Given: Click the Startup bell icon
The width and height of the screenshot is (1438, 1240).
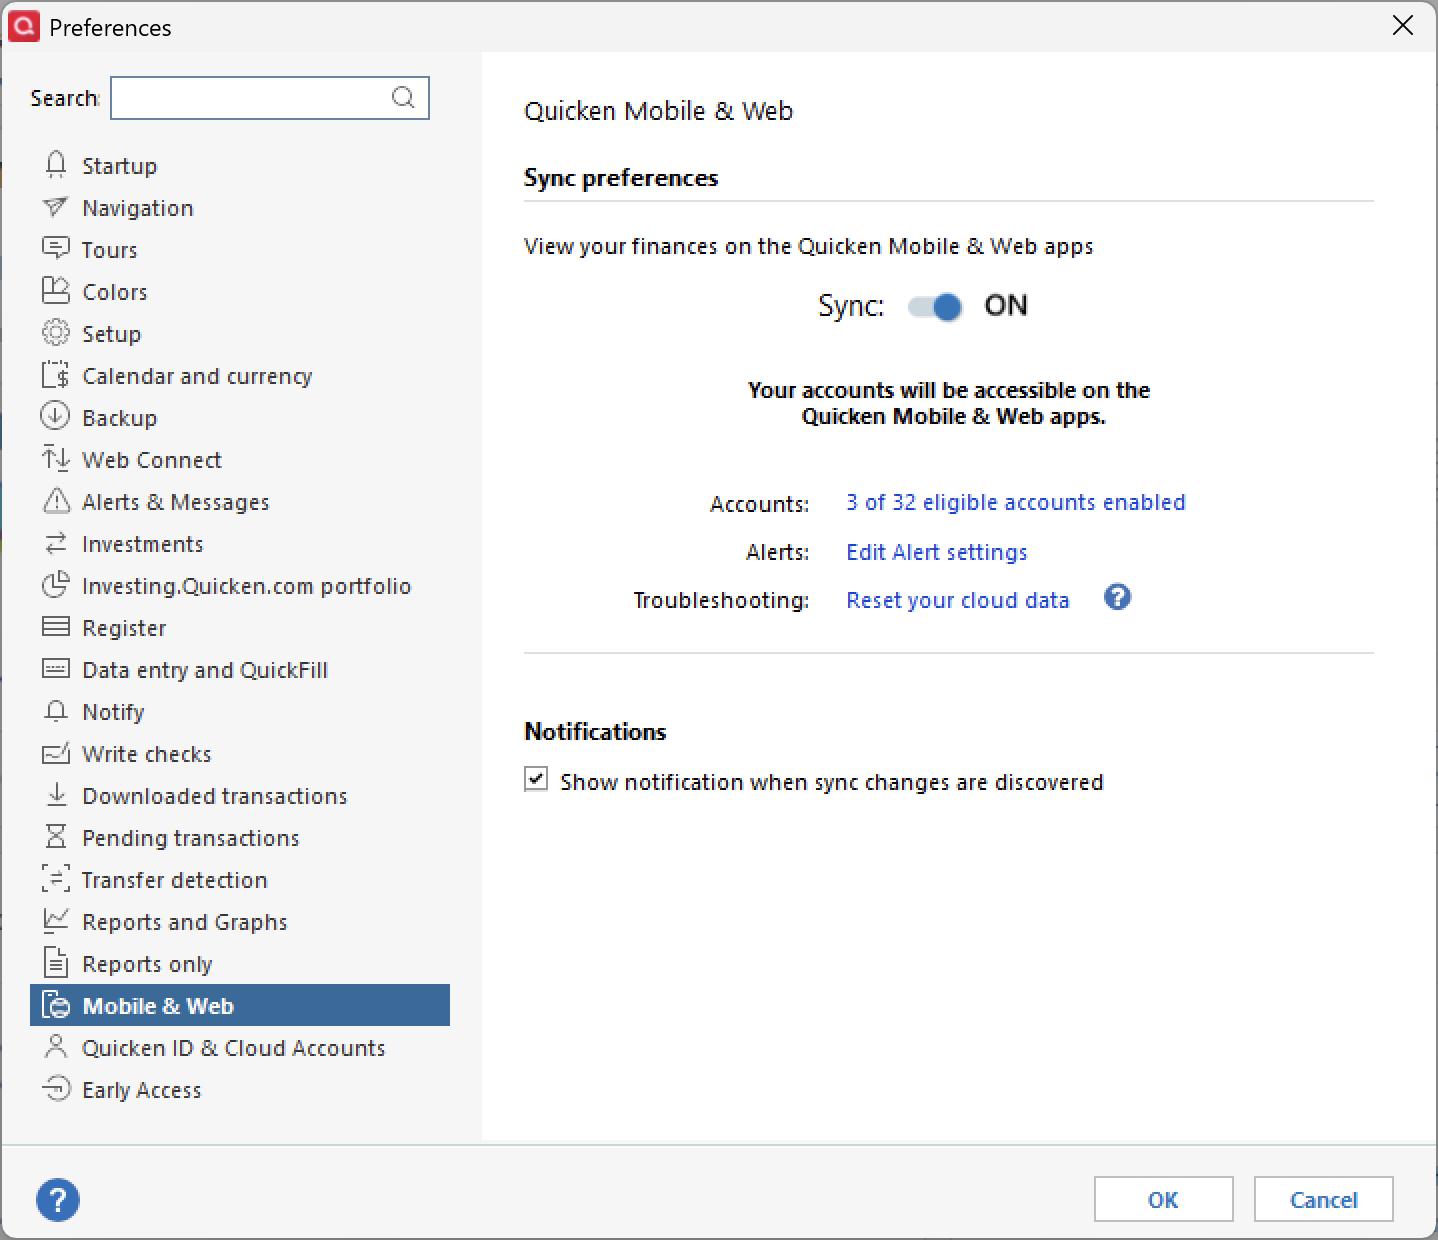Looking at the screenshot, I should pos(56,165).
